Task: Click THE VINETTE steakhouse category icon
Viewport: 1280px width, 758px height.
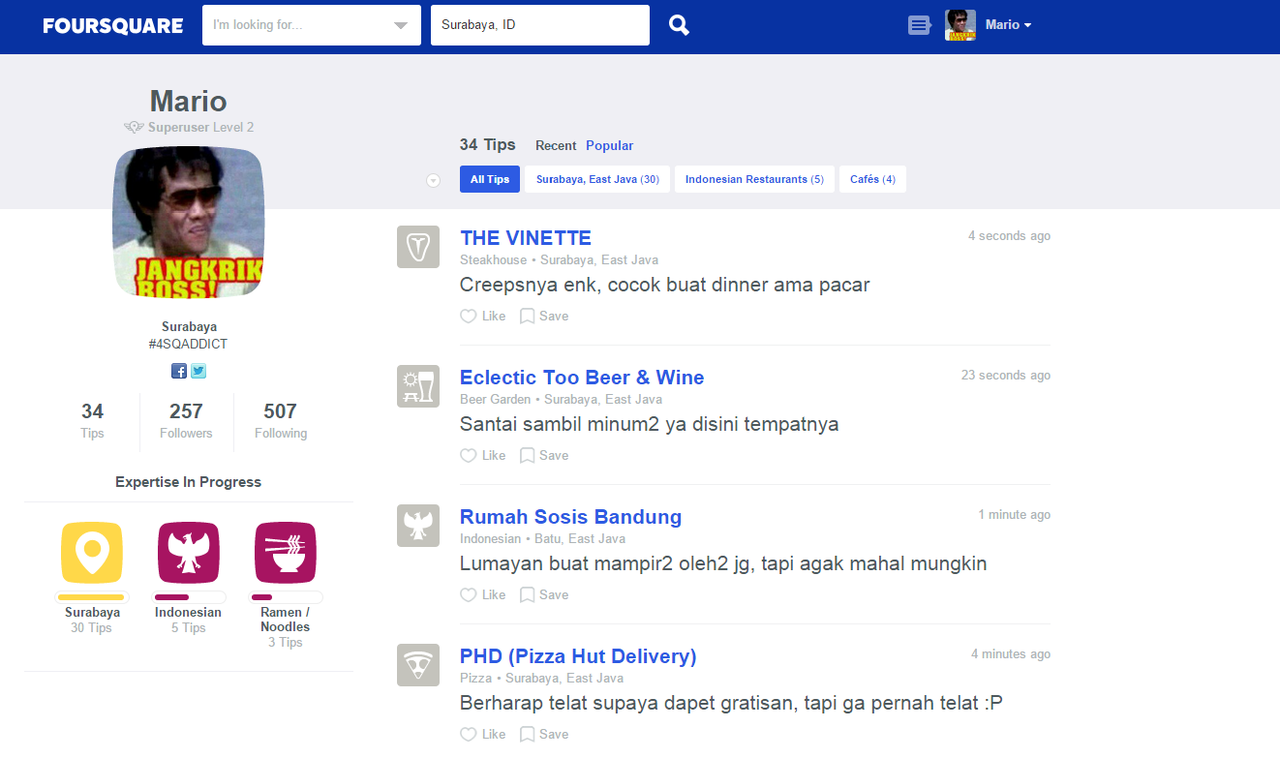Action: (x=418, y=247)
